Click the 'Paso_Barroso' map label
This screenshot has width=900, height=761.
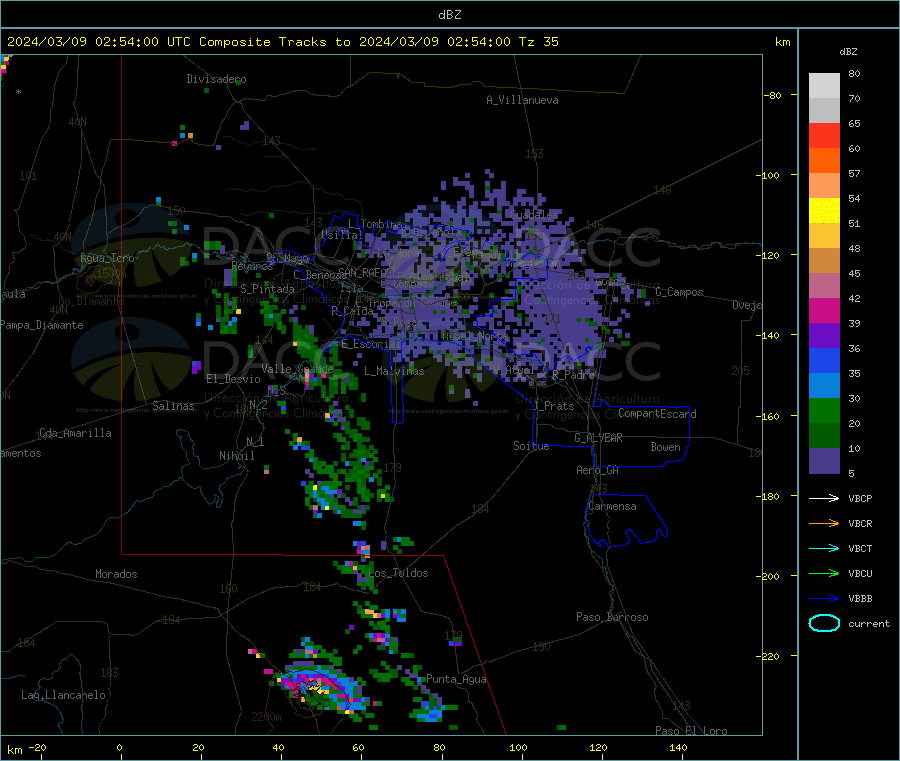tap(612, 618)
